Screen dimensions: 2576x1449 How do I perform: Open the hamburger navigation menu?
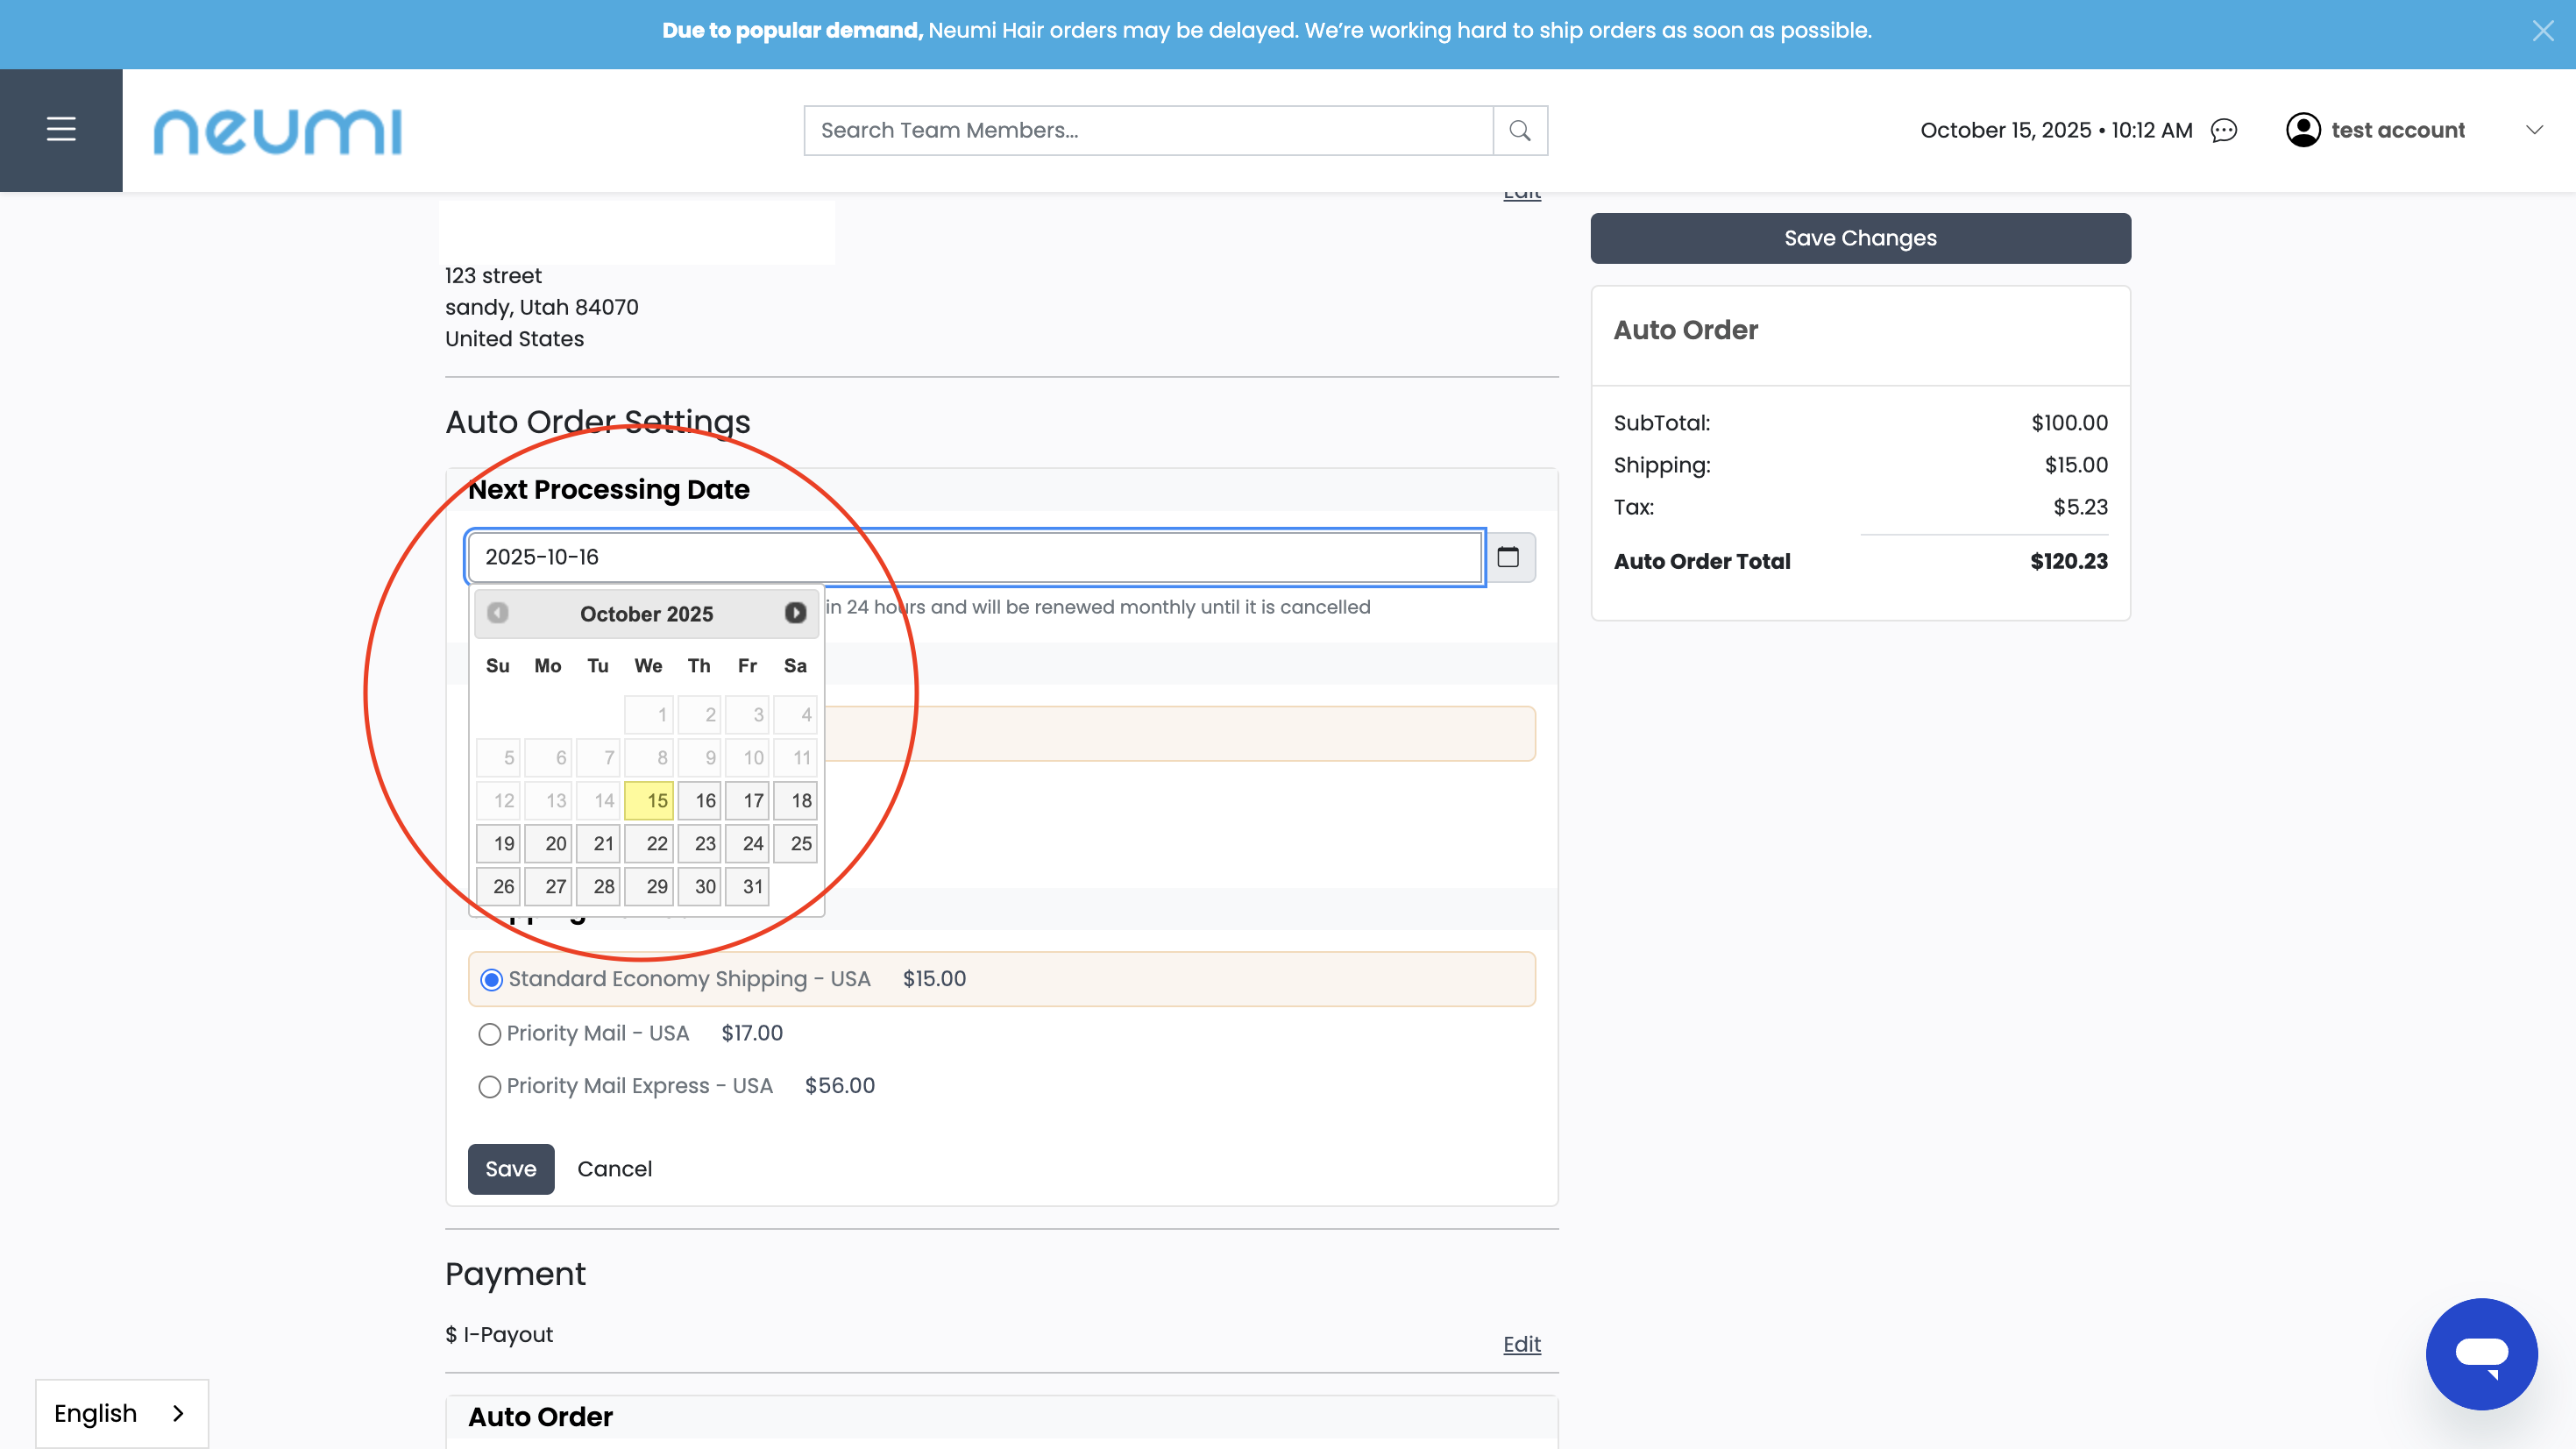tap(61, 130)
